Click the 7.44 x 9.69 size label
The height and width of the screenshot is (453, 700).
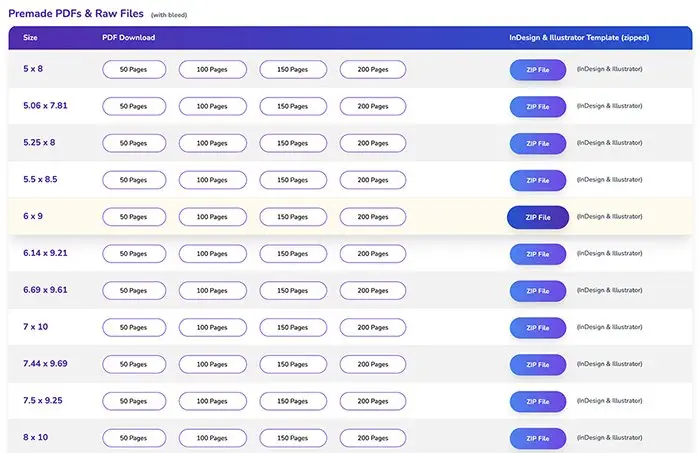[45, 364]
